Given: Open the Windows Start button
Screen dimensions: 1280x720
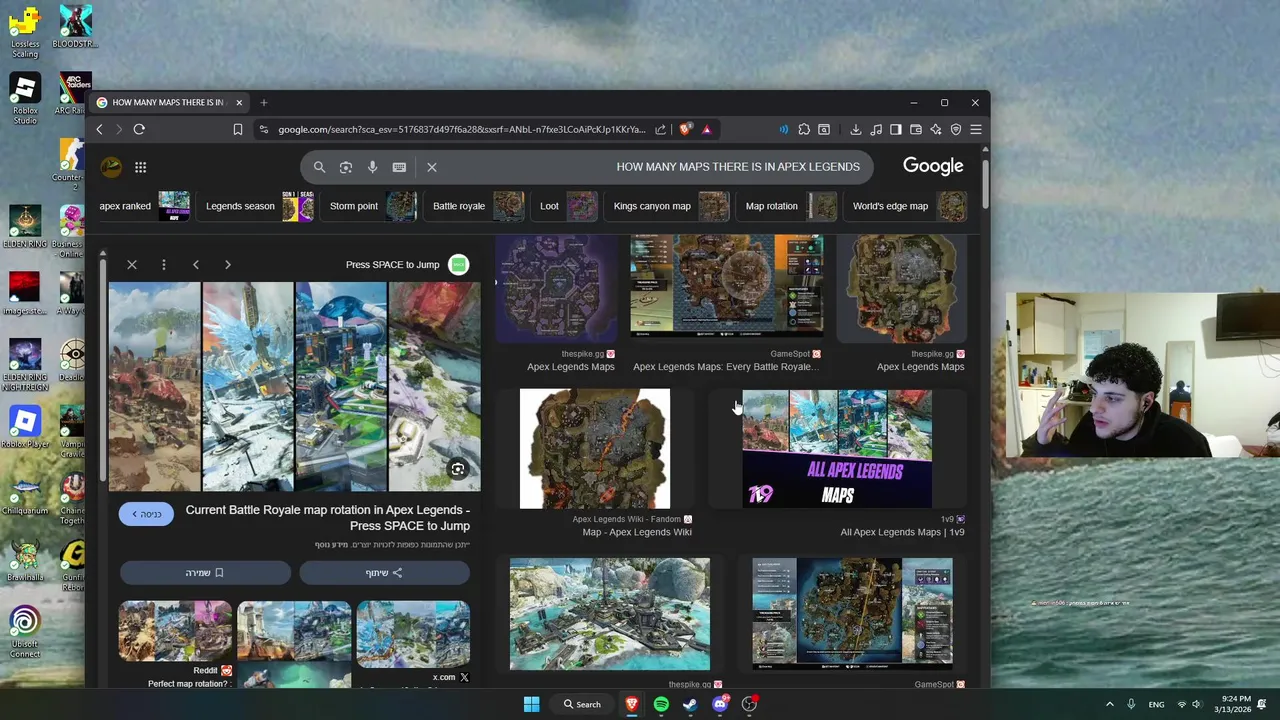Looking at the screenshot, I should coord(532,704).
